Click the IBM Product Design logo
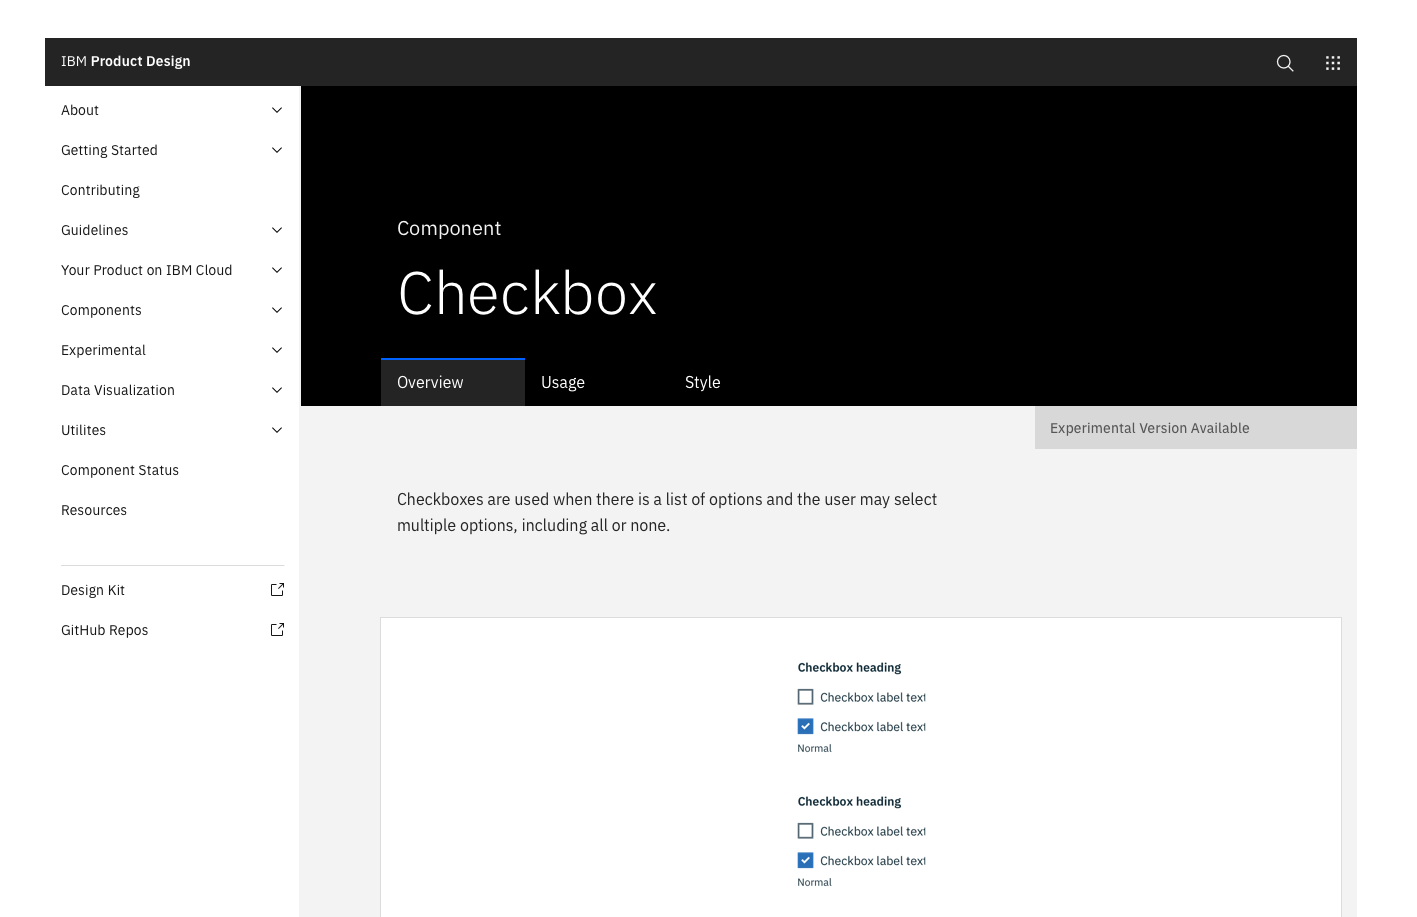Image resolution: width=1417 pixels, height=917 pixels. click(x=125, y=61)
